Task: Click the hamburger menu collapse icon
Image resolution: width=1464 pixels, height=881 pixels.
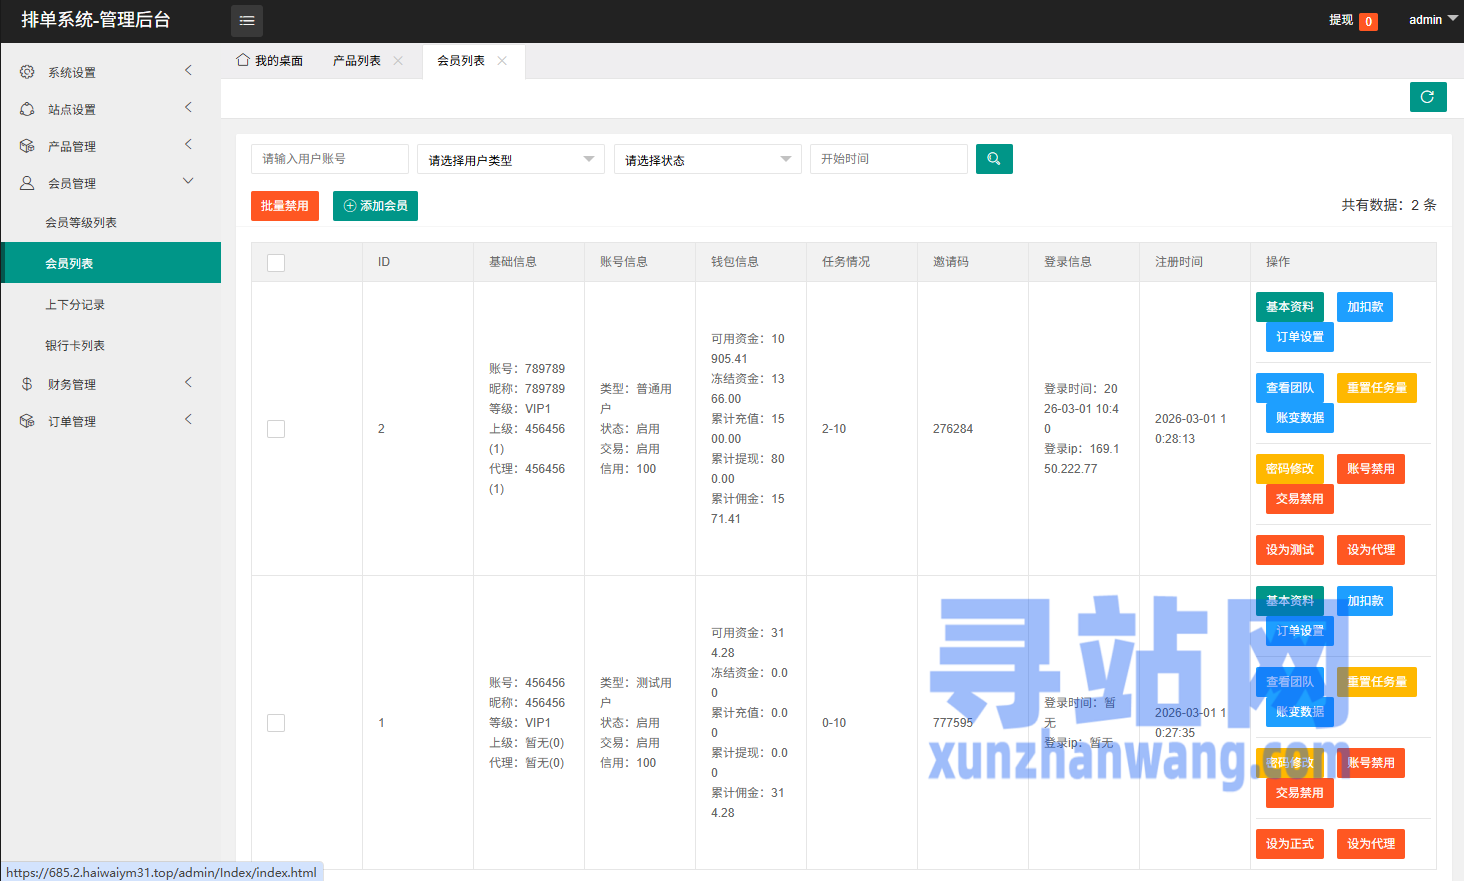Action: [x=247, y=20]
